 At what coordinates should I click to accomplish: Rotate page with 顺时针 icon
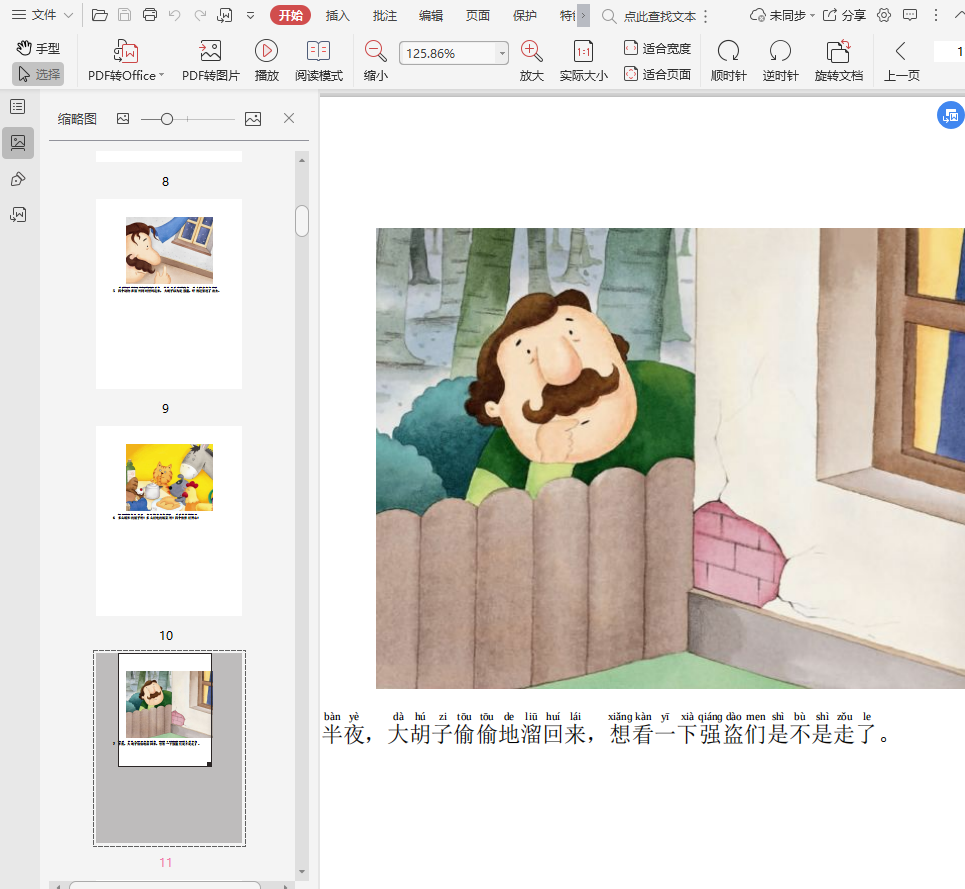tap(728, 52)
